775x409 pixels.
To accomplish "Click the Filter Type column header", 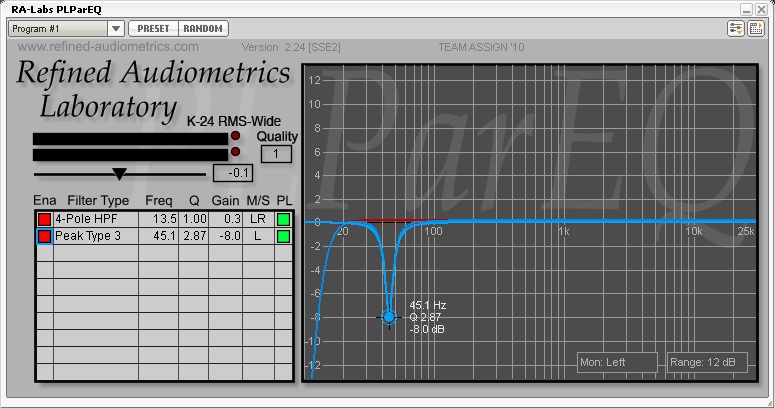I will click(x=98, y=200).
